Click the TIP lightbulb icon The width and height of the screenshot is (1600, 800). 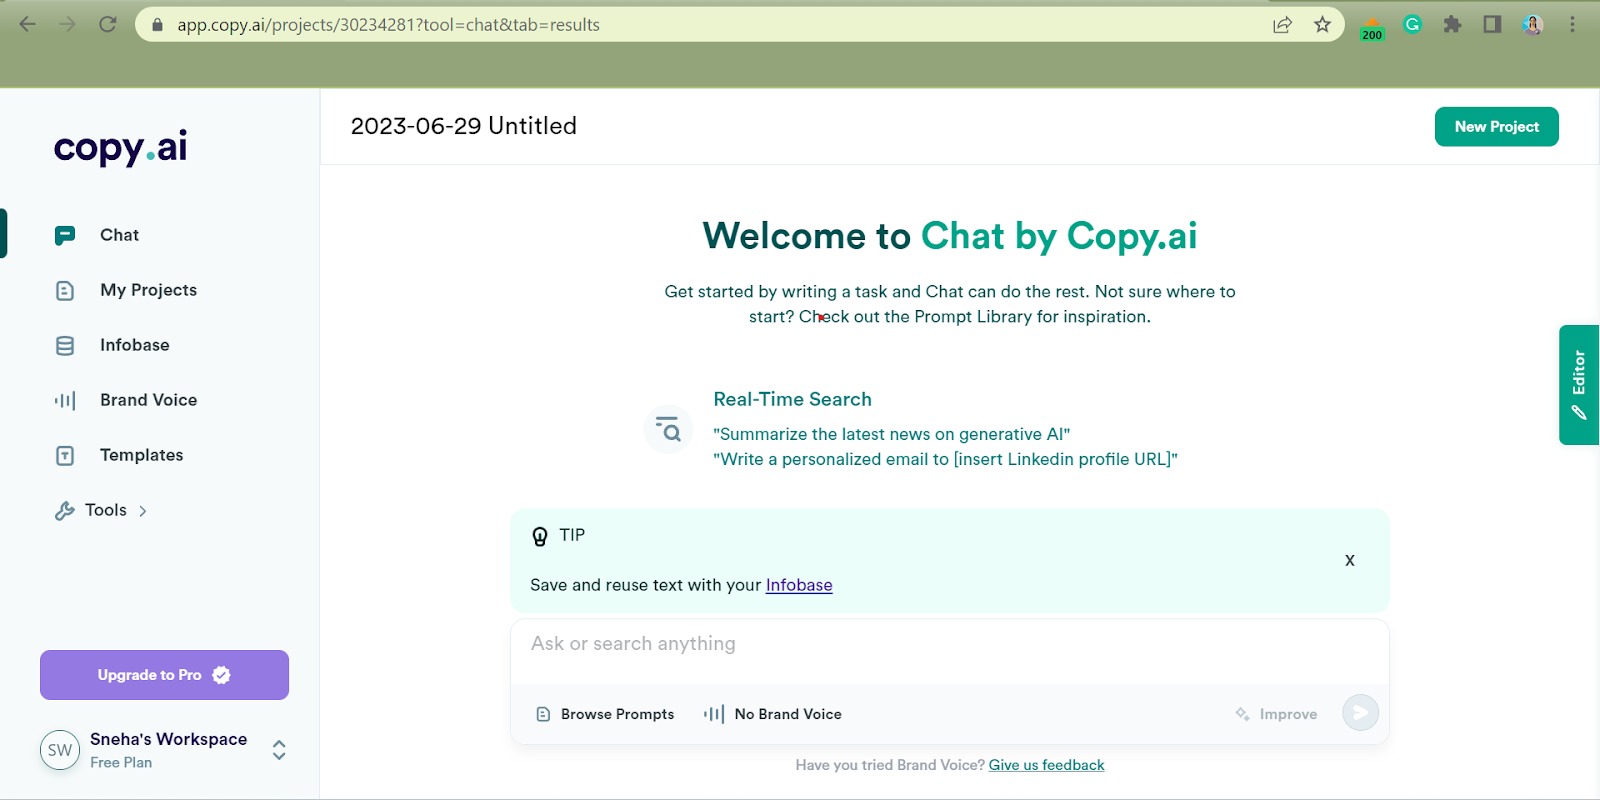click(x=540, y=537)
